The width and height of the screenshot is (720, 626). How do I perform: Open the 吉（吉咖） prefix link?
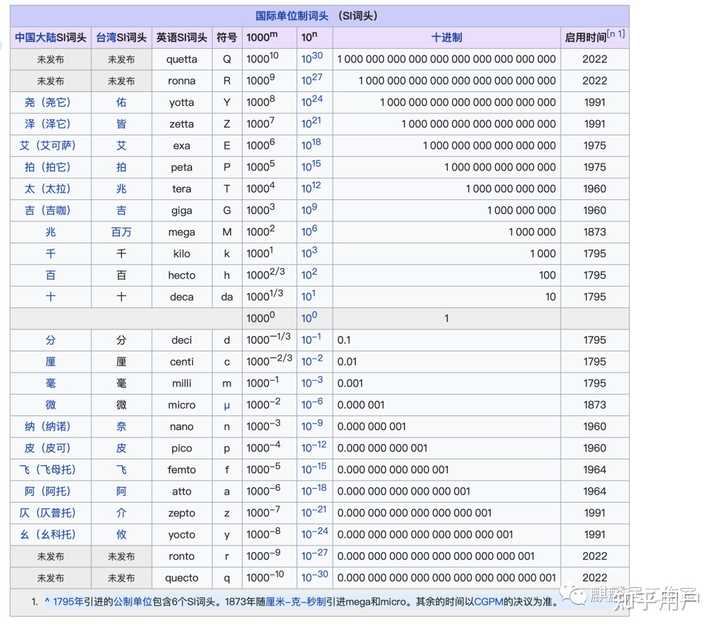click(48, 210)
